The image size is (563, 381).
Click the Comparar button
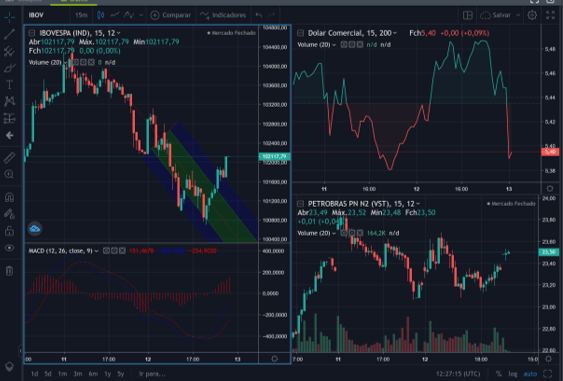pos(171,15)
